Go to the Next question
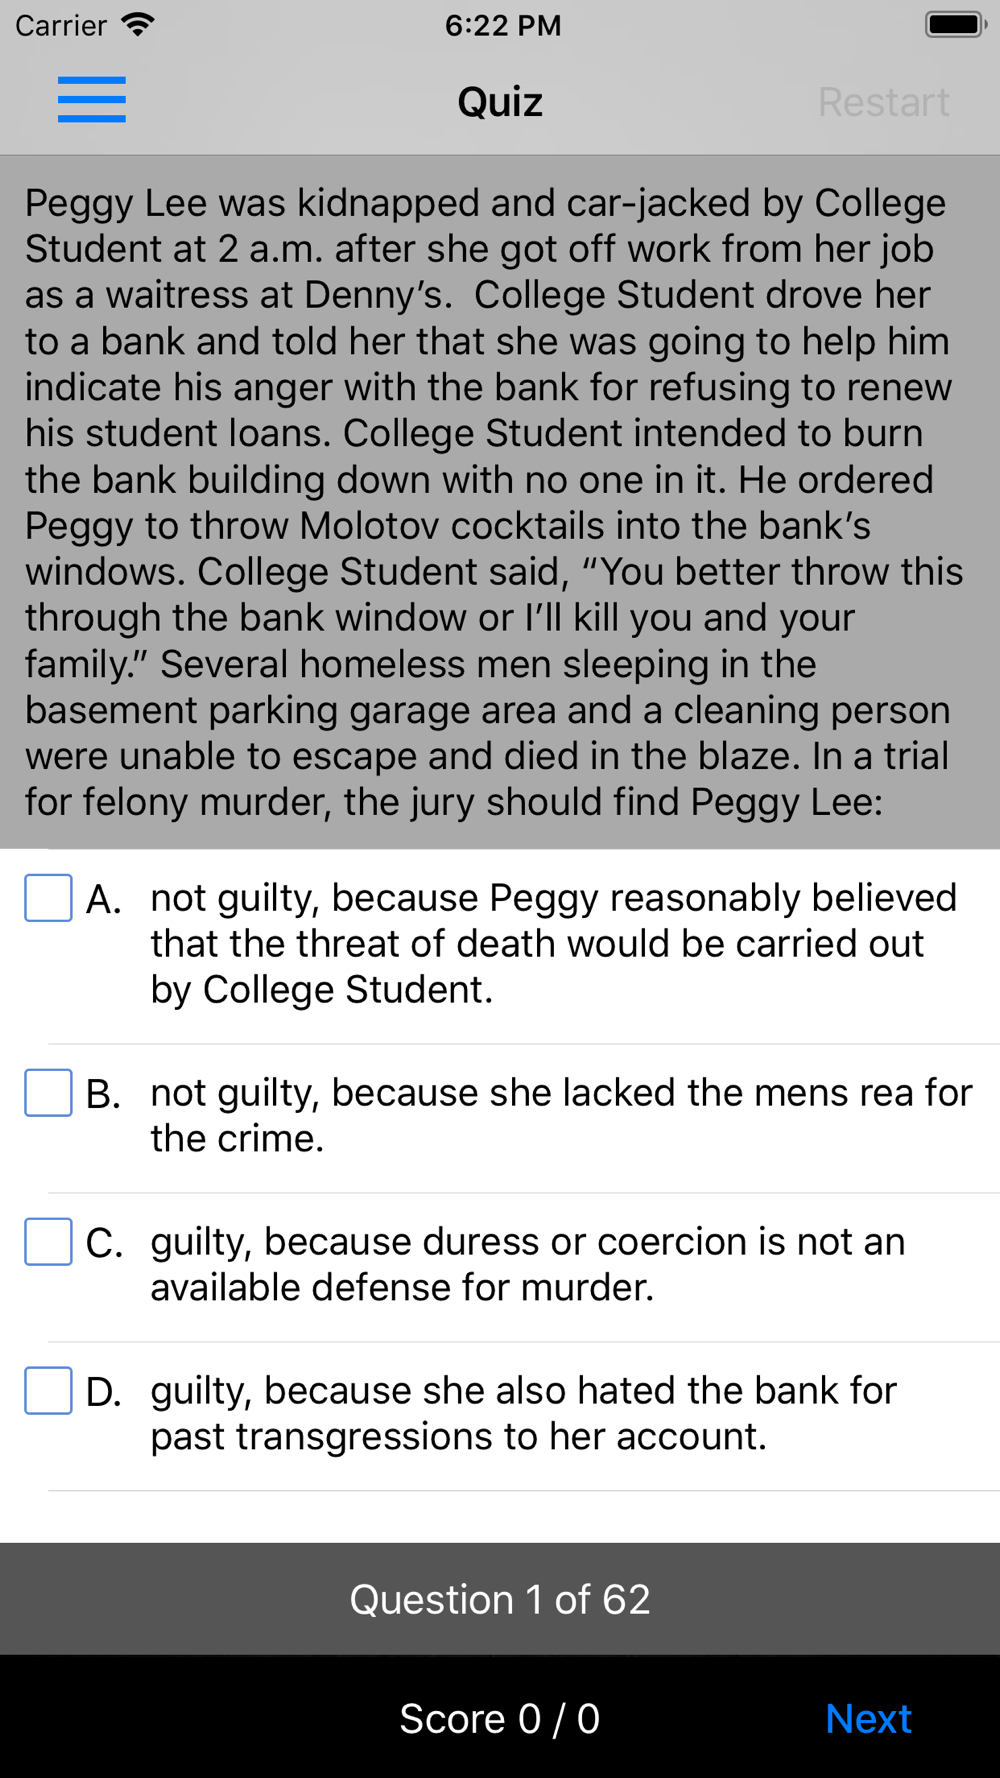The image size is (1000, 1778). (x=868, y=1719)
